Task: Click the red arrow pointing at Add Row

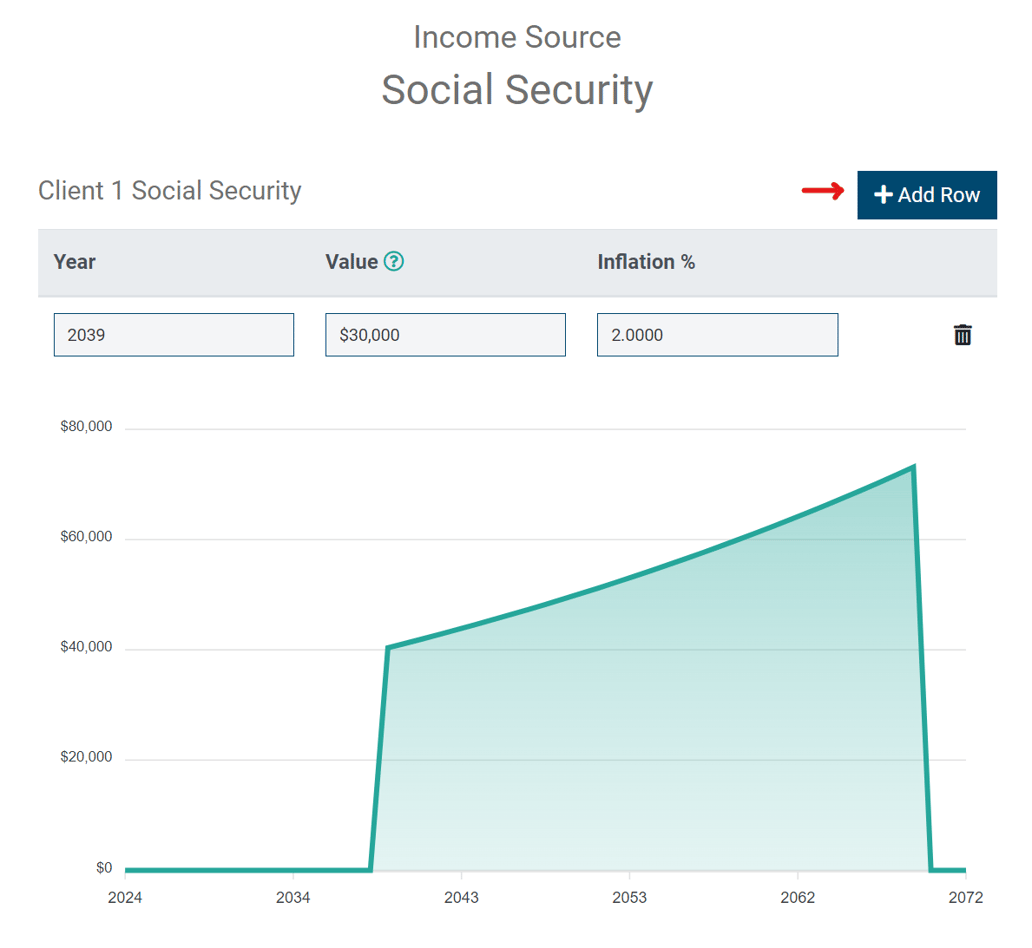Action: pyautogui.click(x=823, y=191)
